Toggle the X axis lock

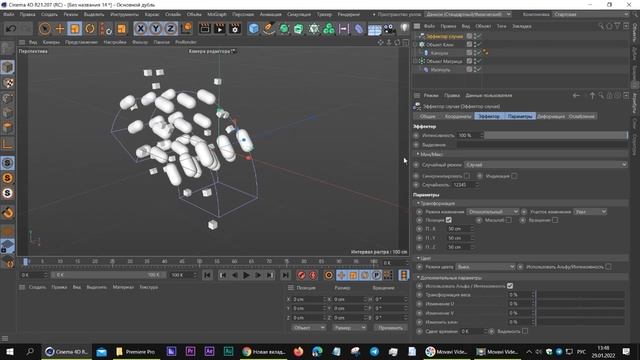pos(140,29)
